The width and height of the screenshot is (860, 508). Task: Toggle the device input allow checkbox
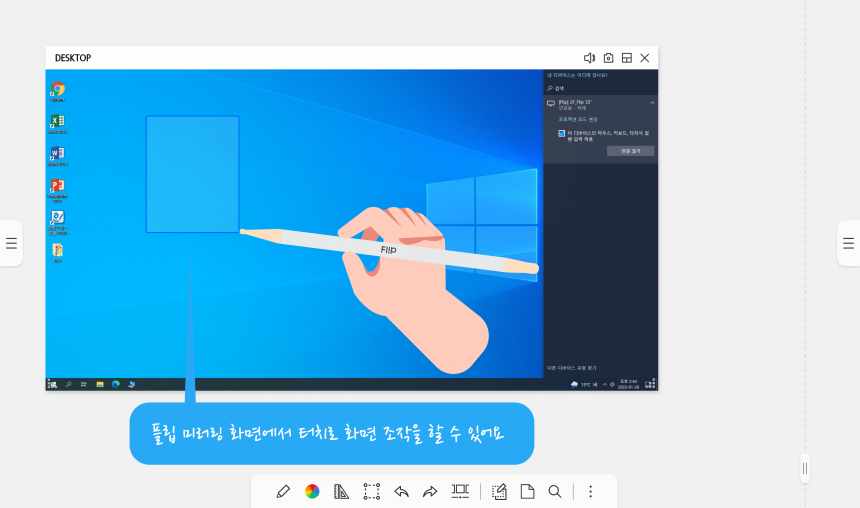point(562,133)
